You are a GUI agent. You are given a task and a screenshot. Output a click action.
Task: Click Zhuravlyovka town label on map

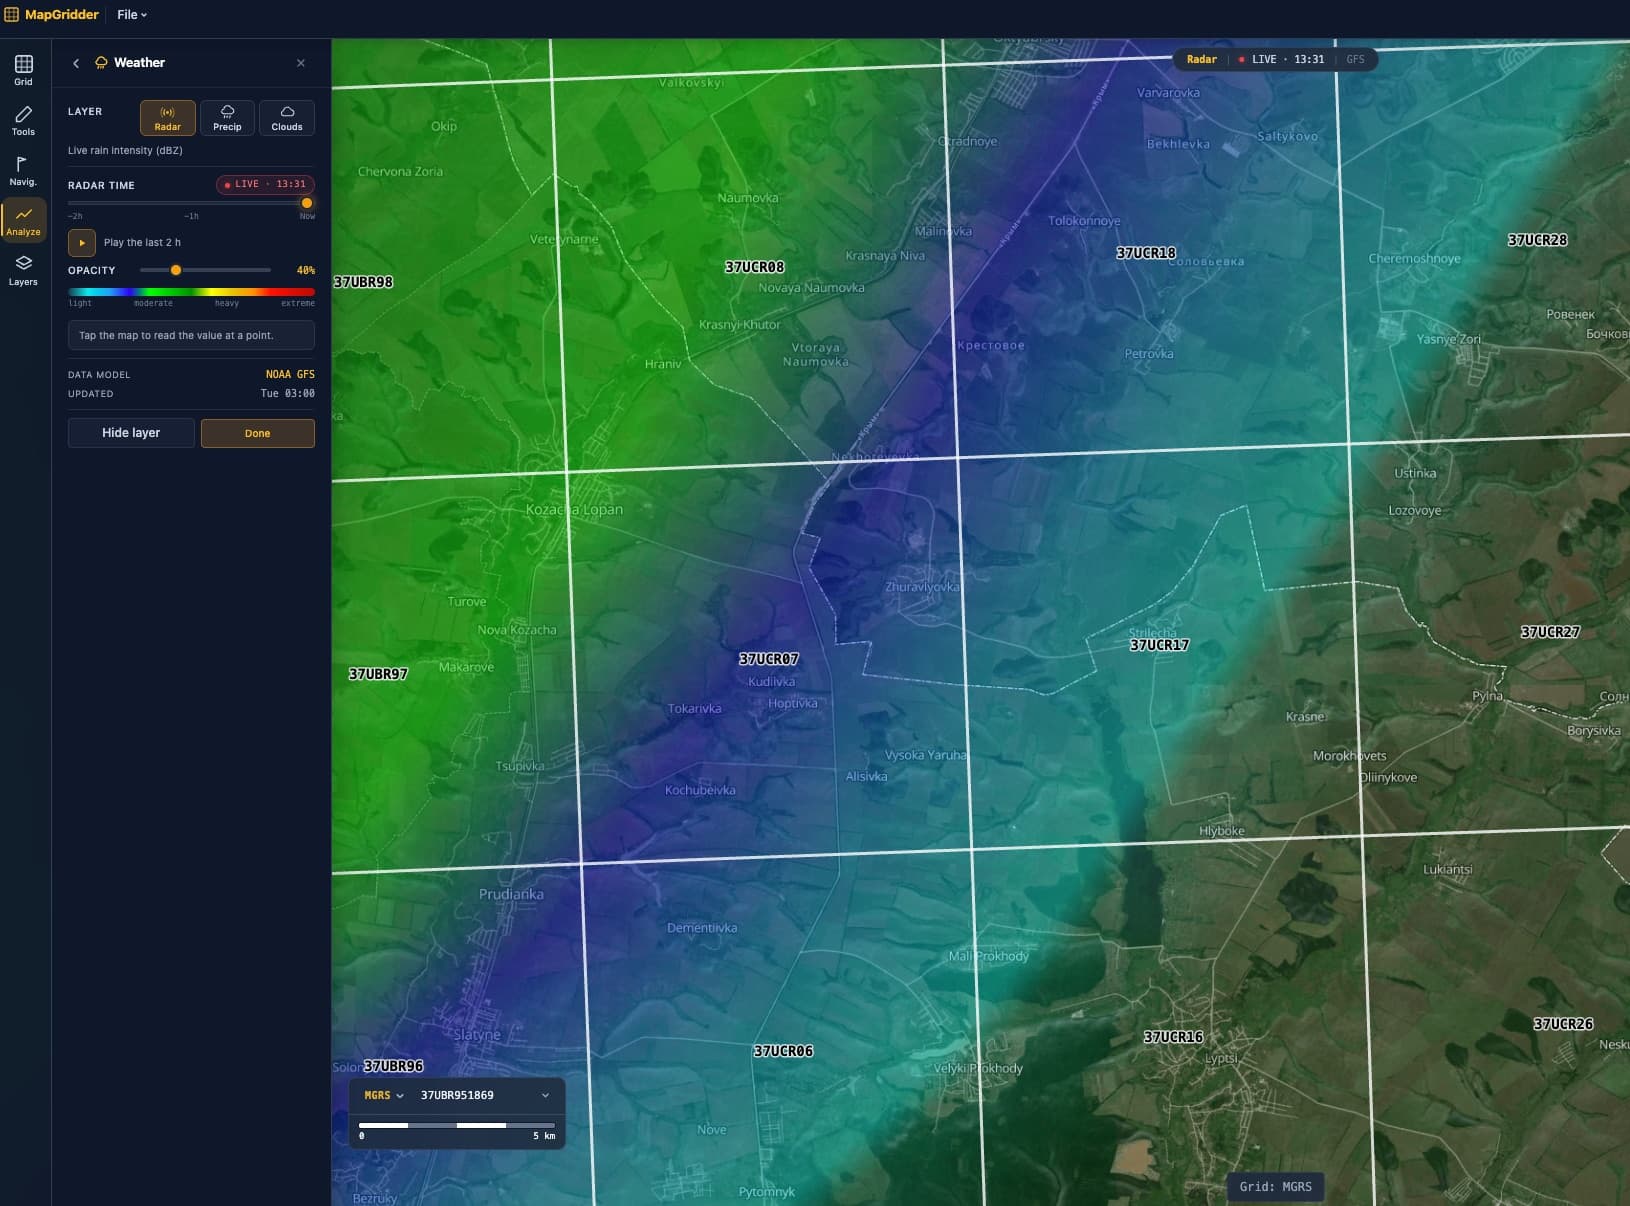(x=922, y=587)
